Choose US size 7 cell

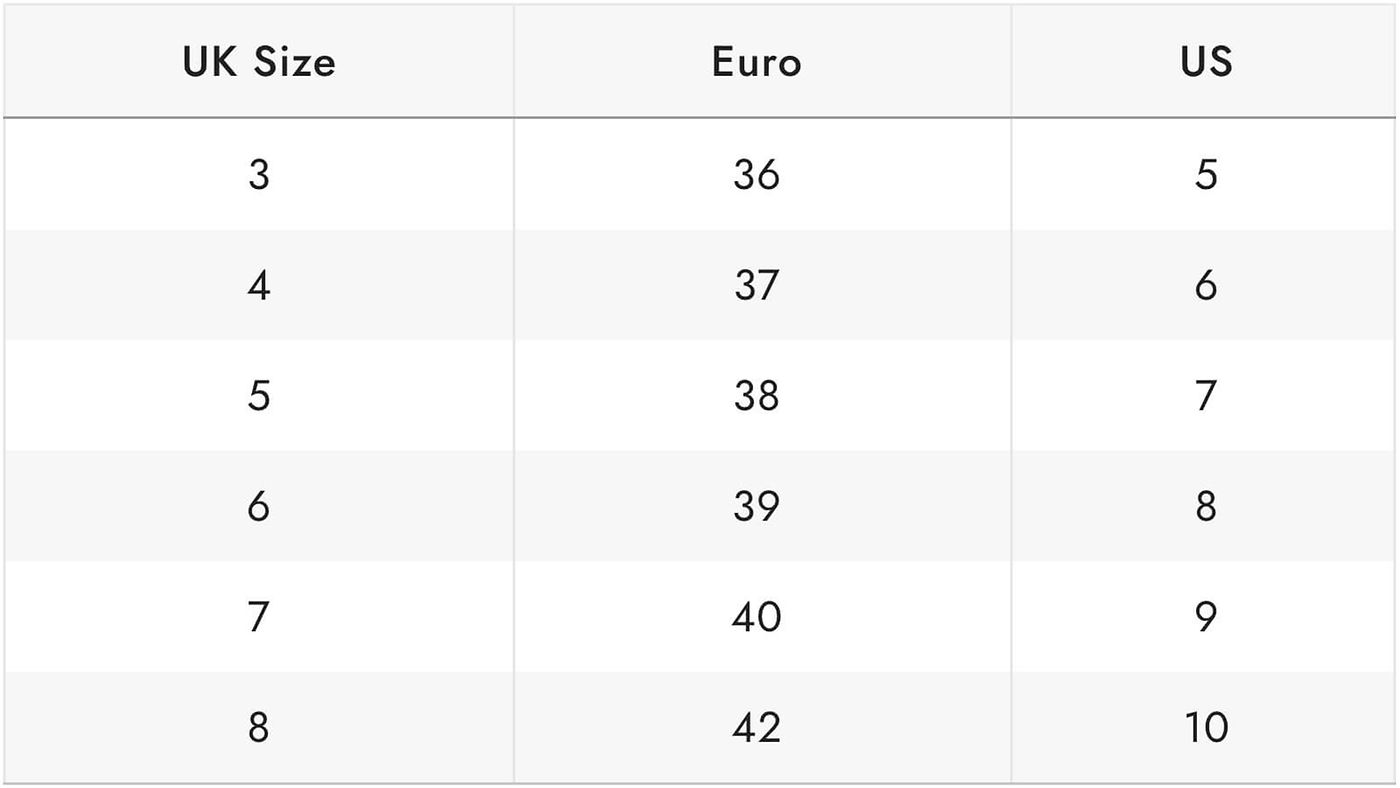tap(1206, 396)
